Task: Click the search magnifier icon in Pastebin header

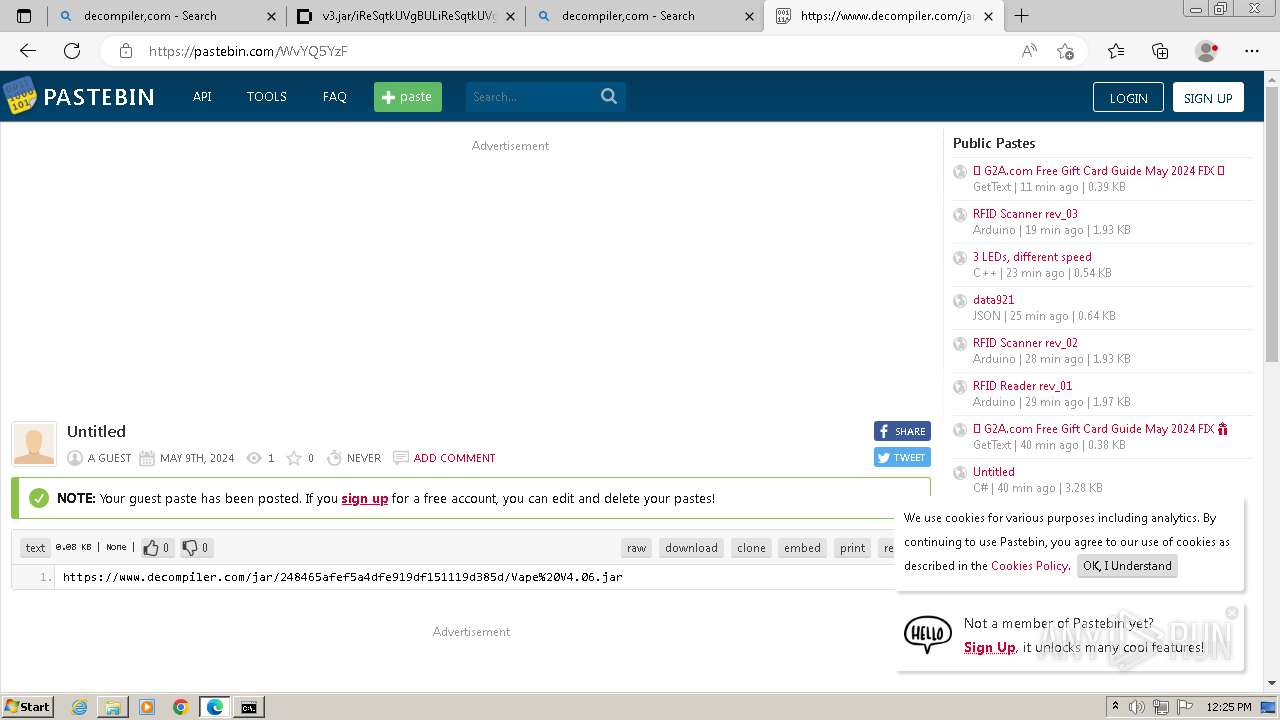Action: (609, 96)
